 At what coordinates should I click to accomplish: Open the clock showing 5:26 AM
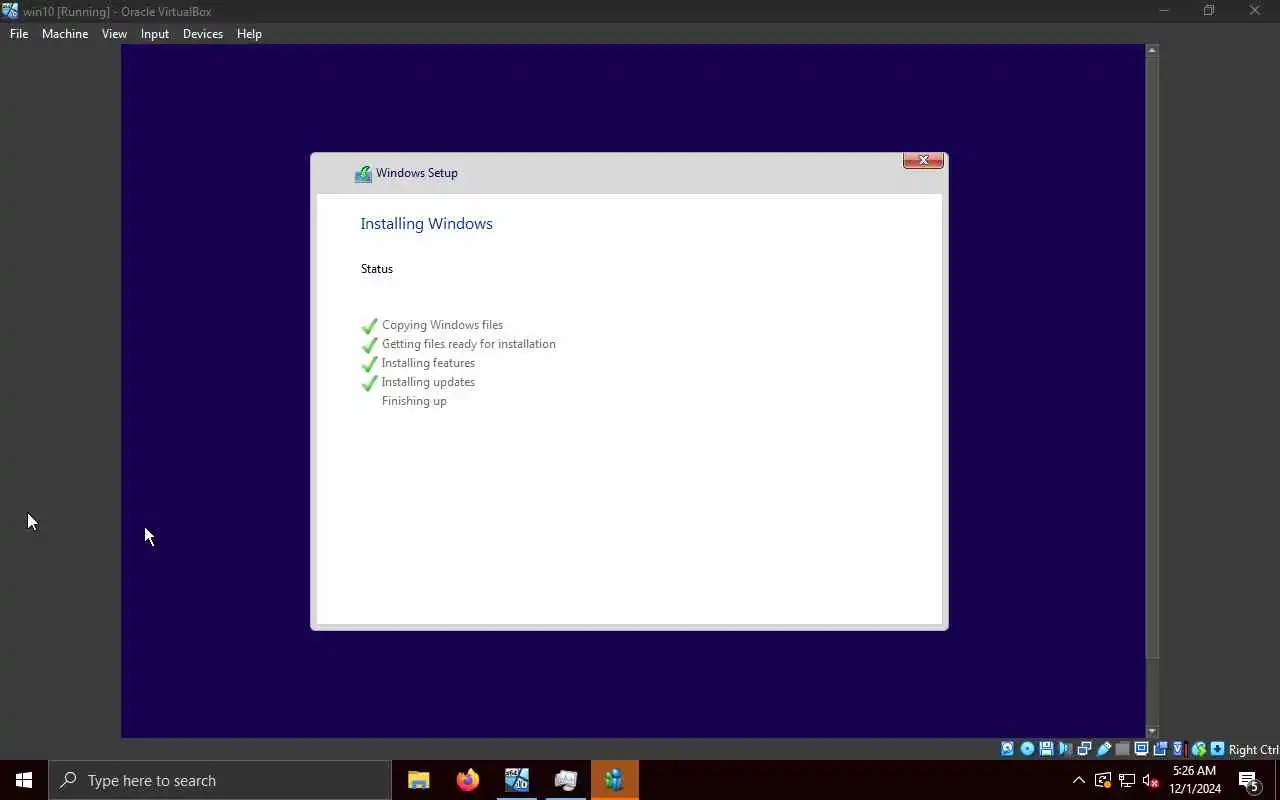point(1195,780)
